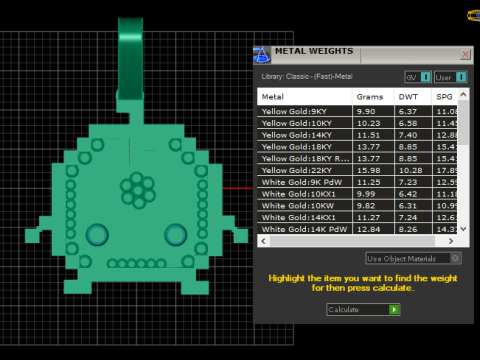Select the White Gold:10KW row
480x360 pixels.
pyautogui.click(x=357, y=206)
